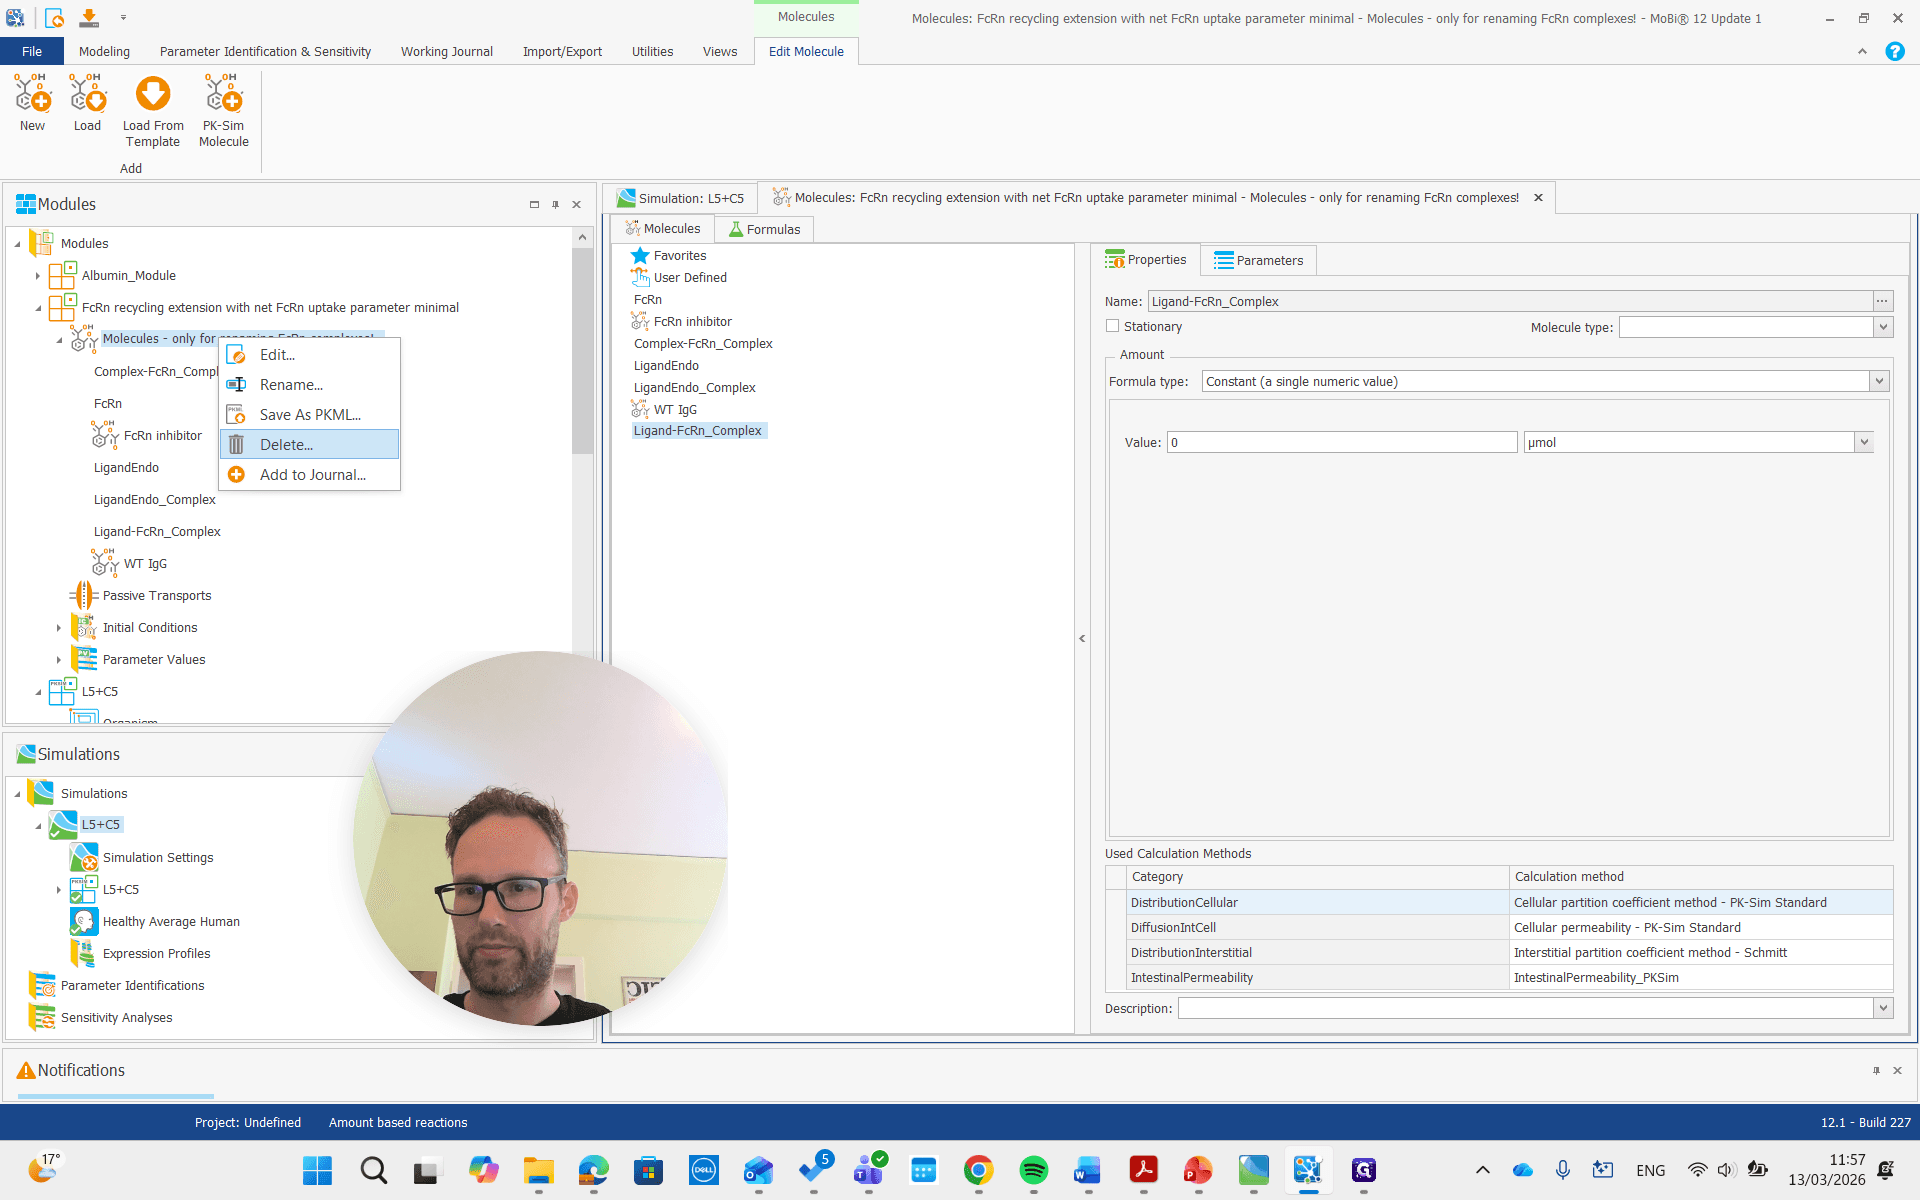Choose Delete... from the context menu
The height and width of the screenshot is (1200, 1920).
[310, 445]
